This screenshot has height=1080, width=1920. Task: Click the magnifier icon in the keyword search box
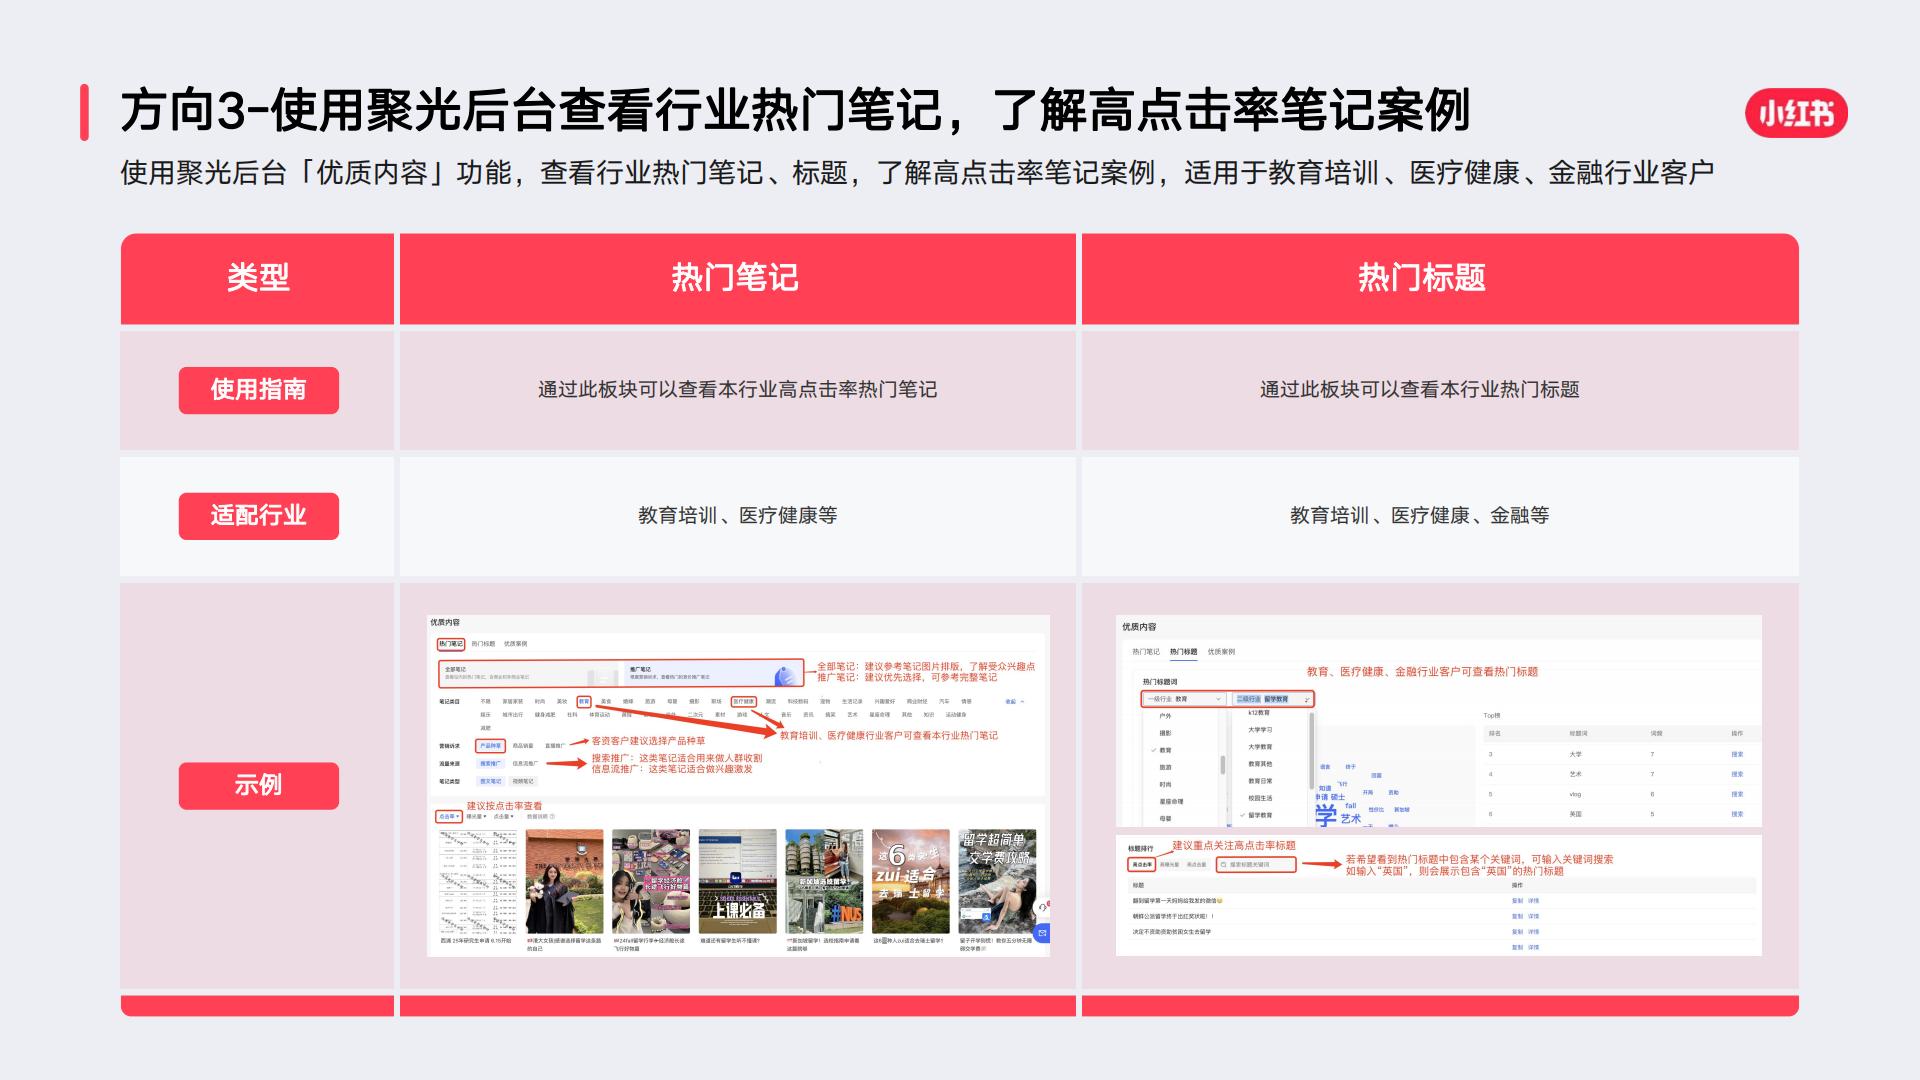[x=1223, y=864]
